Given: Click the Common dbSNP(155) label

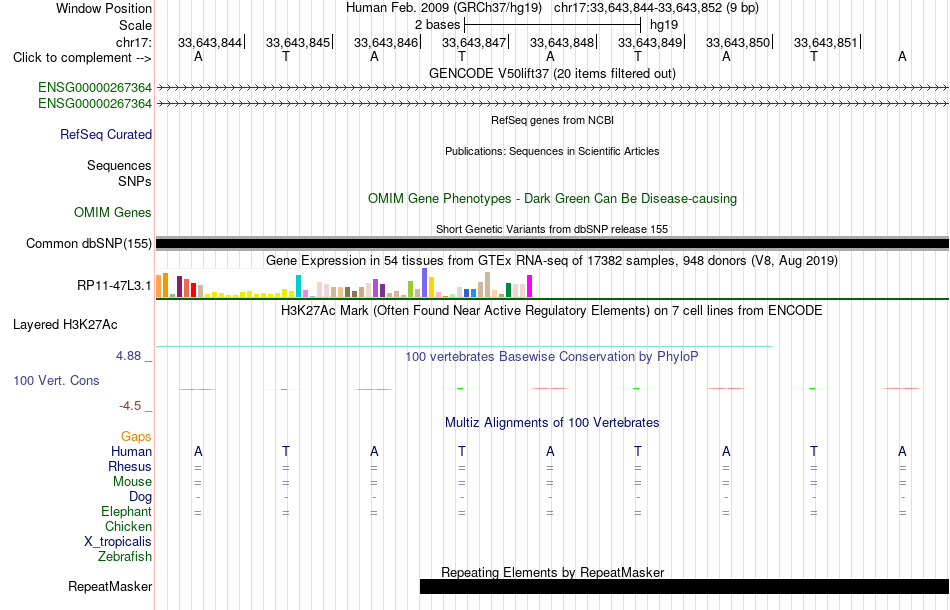Looking at the screenshot, I should tap(89, 244).
